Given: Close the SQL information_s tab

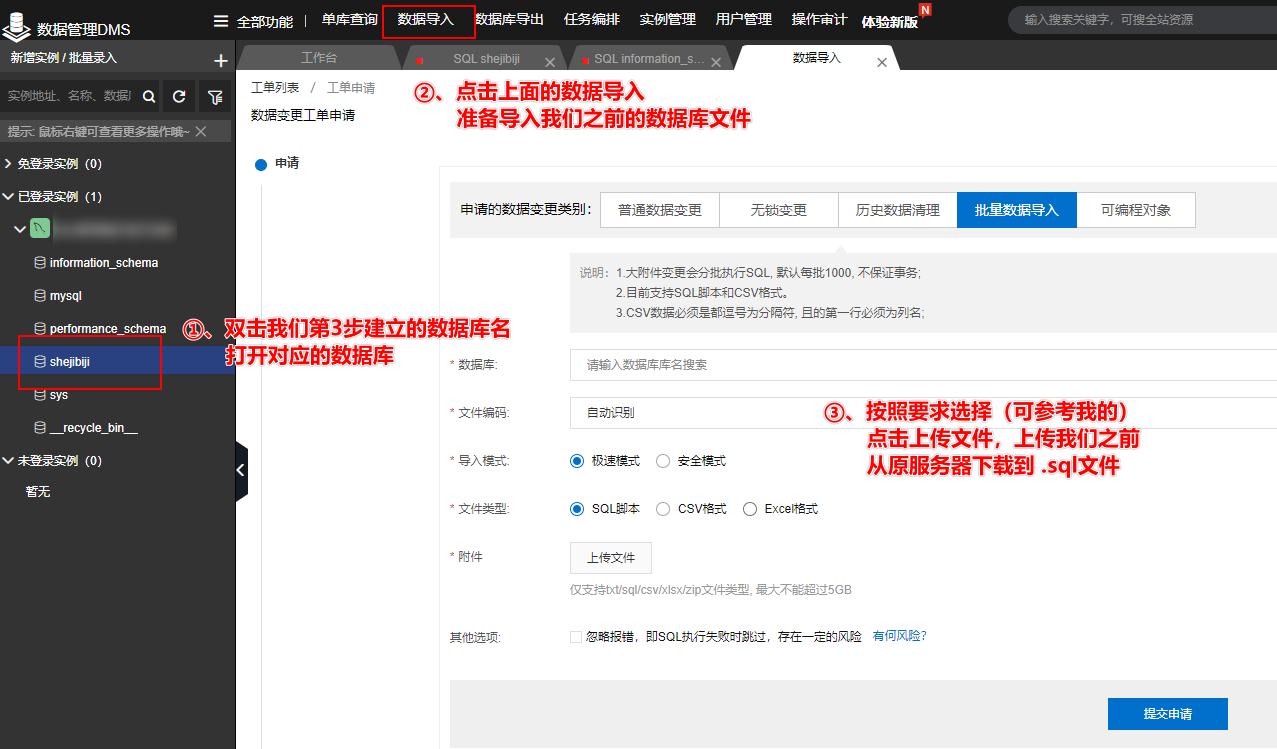Looking at the screenshot, I should tap(718, 62).
